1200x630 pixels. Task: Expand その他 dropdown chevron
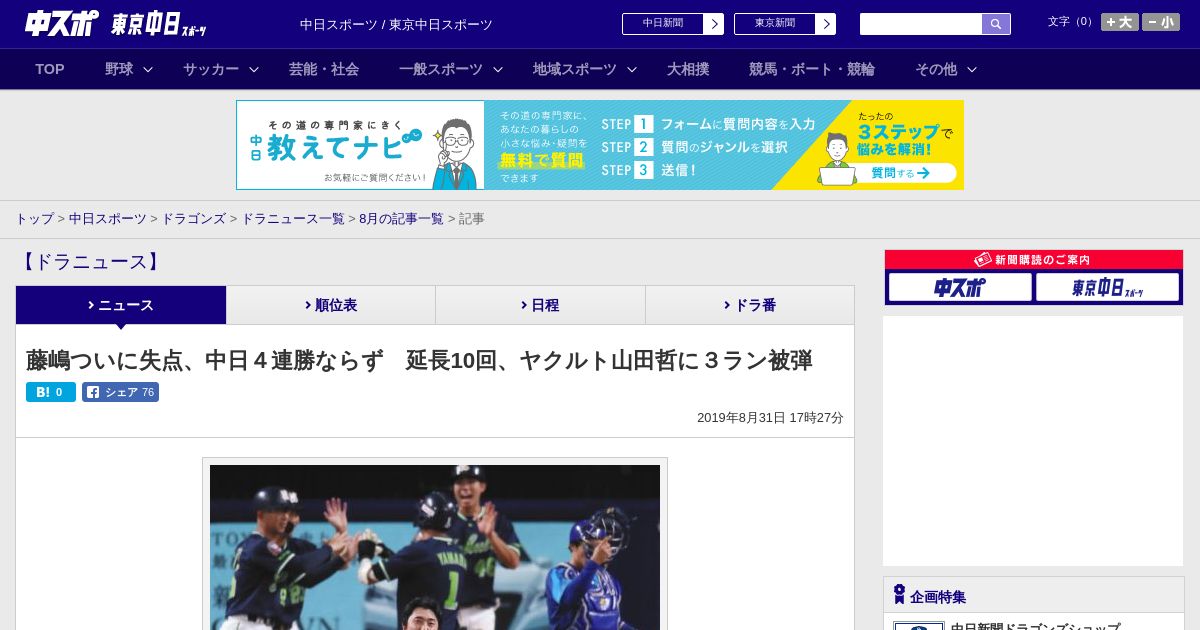coord(972,69)
